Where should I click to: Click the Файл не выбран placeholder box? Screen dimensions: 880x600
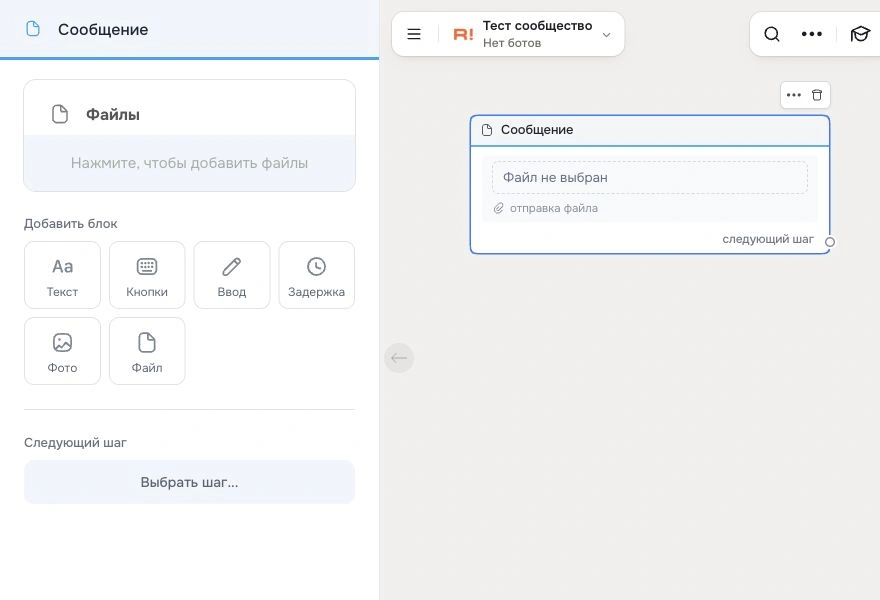[650, 177]
